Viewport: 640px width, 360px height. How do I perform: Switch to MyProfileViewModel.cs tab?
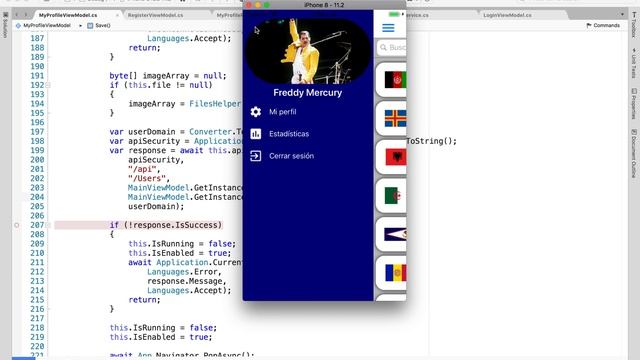pyautogui.click(x=68, y=15)
